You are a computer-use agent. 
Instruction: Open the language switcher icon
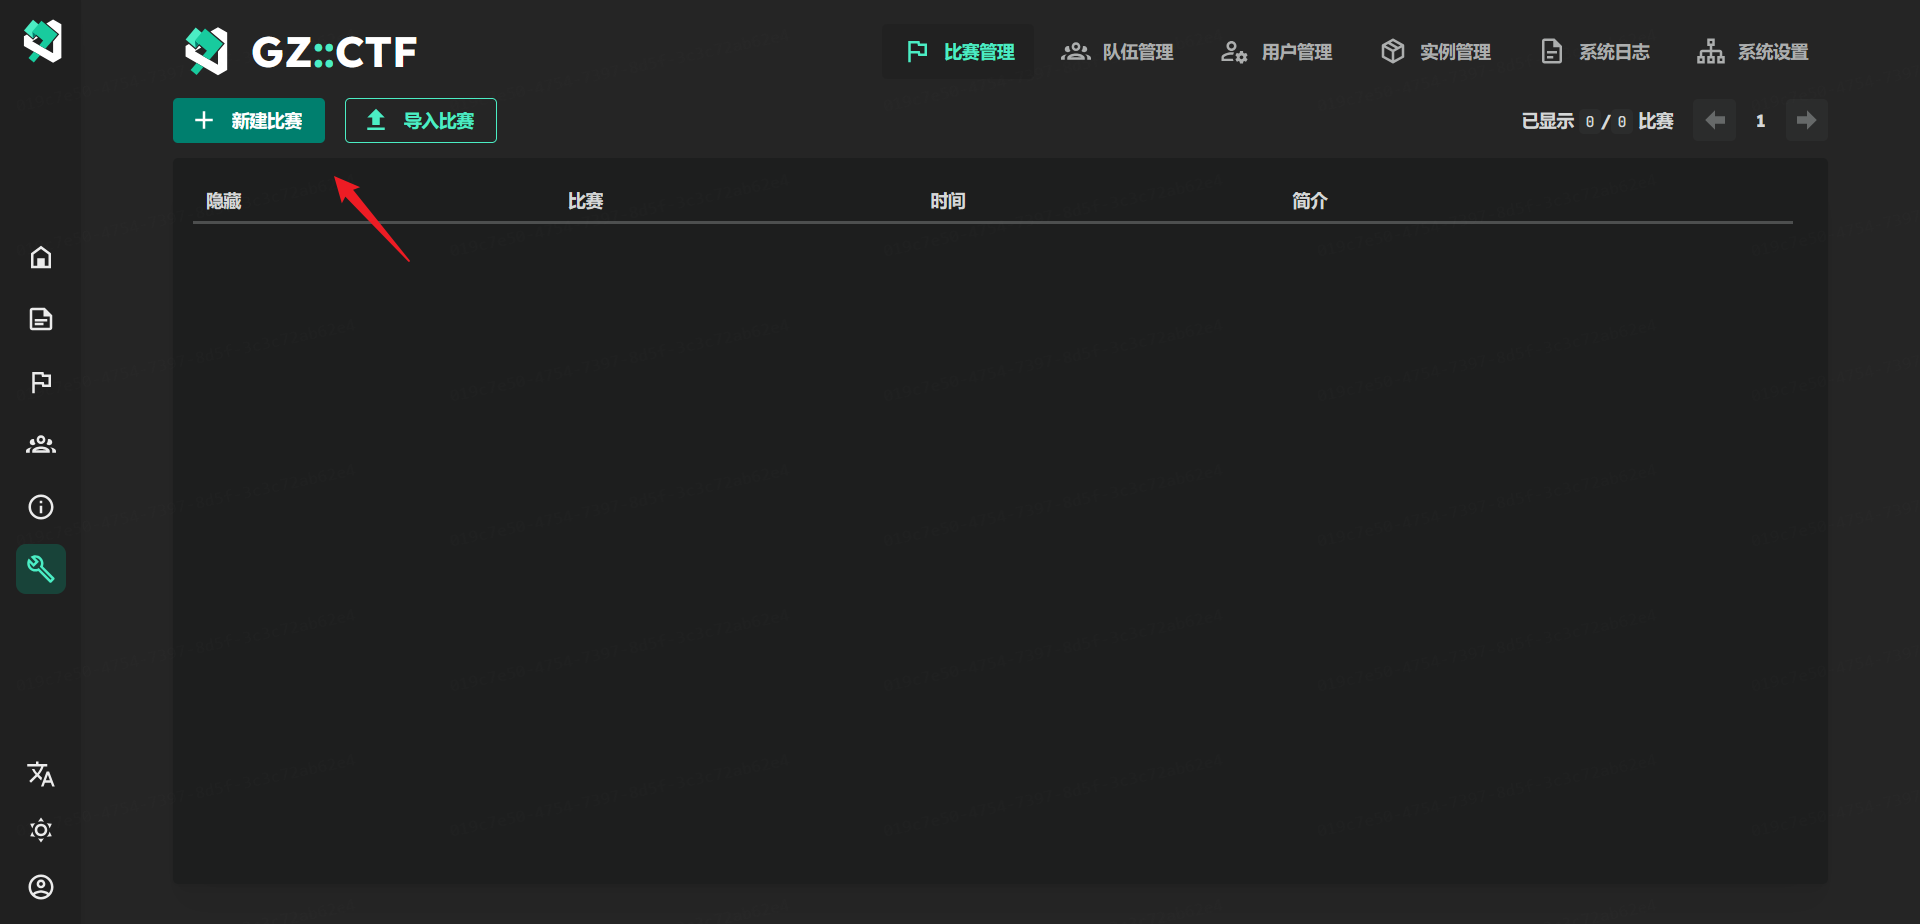41,774
